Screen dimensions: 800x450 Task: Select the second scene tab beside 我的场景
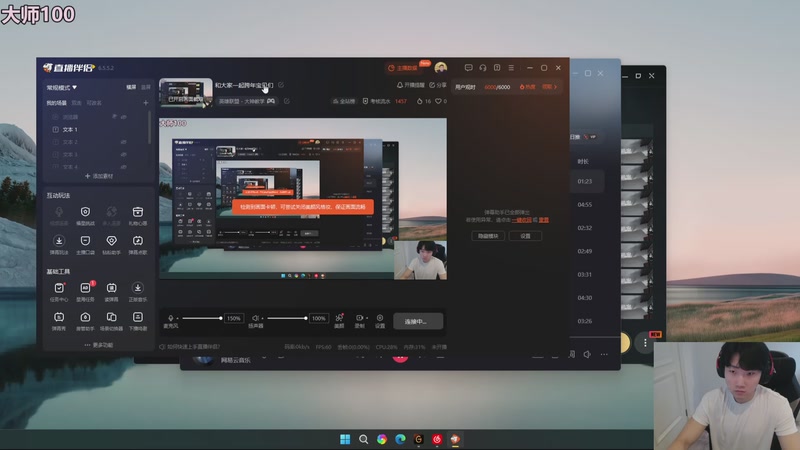tap(77, 103)
